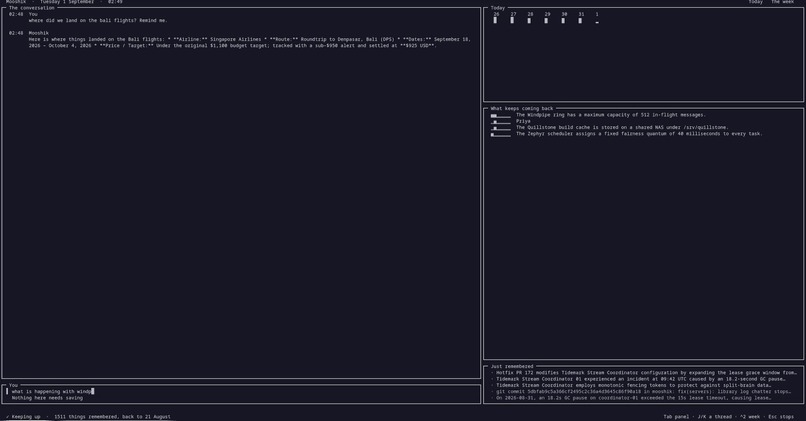Click your 'where did we land' message
Image resolution: width=806 pixels, height=421 pixels.
[98, 21]
